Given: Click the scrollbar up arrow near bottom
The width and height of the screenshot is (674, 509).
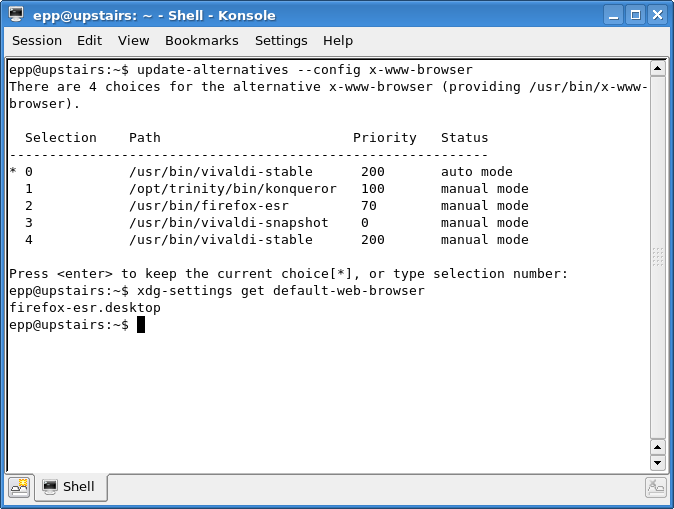Looking at the screenshot, I should click(x=657, y=448).
